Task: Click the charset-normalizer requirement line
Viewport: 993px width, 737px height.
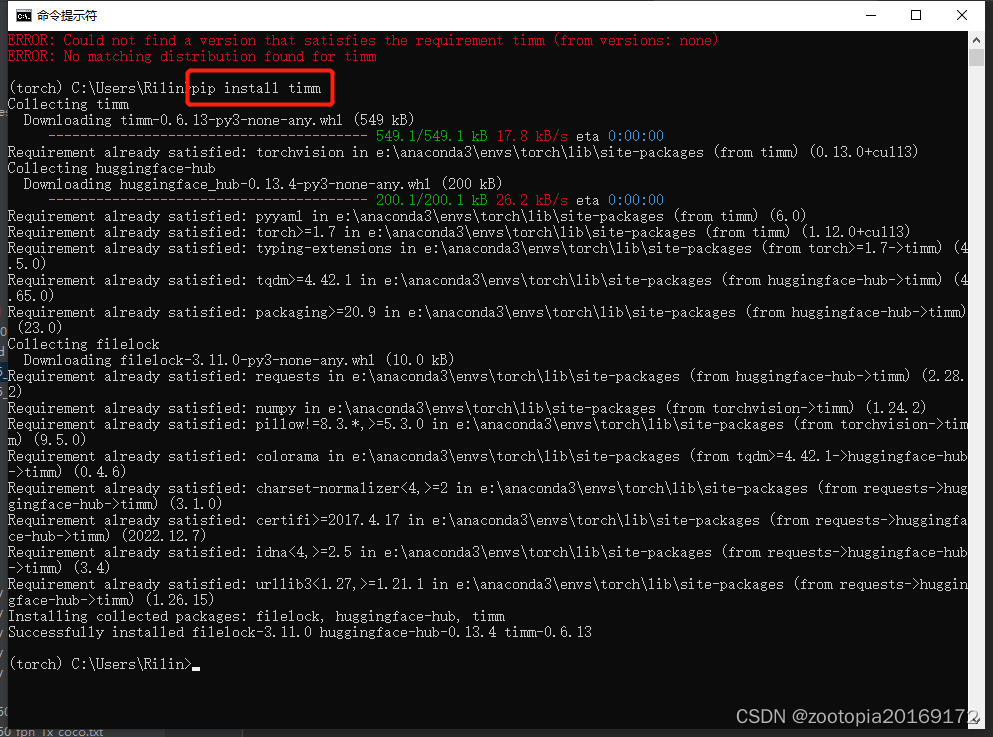Action: coord(488,496)
